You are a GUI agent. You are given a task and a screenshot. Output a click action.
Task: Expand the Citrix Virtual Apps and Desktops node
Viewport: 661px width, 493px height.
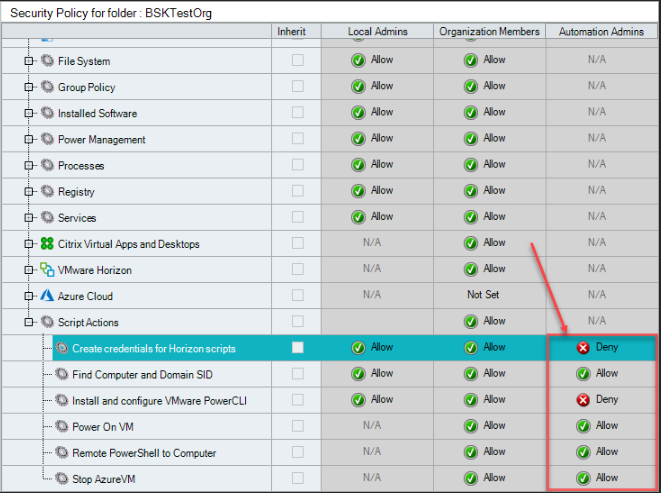29,244
